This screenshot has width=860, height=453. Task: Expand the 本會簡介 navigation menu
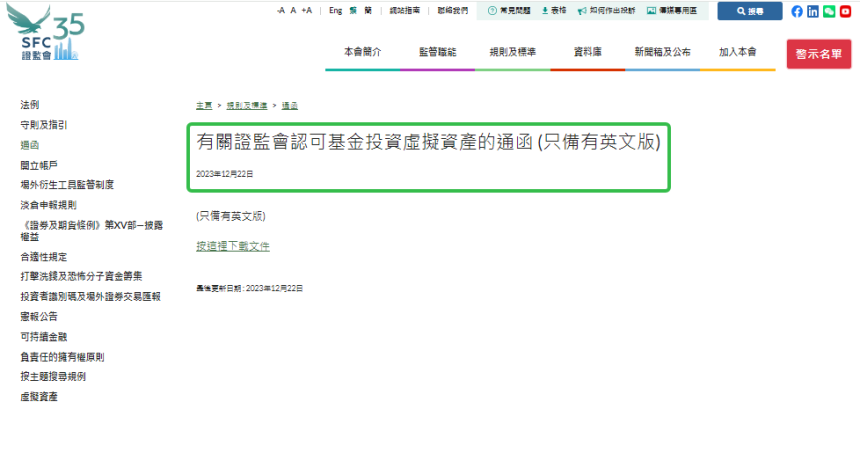[x=362, y=52]
